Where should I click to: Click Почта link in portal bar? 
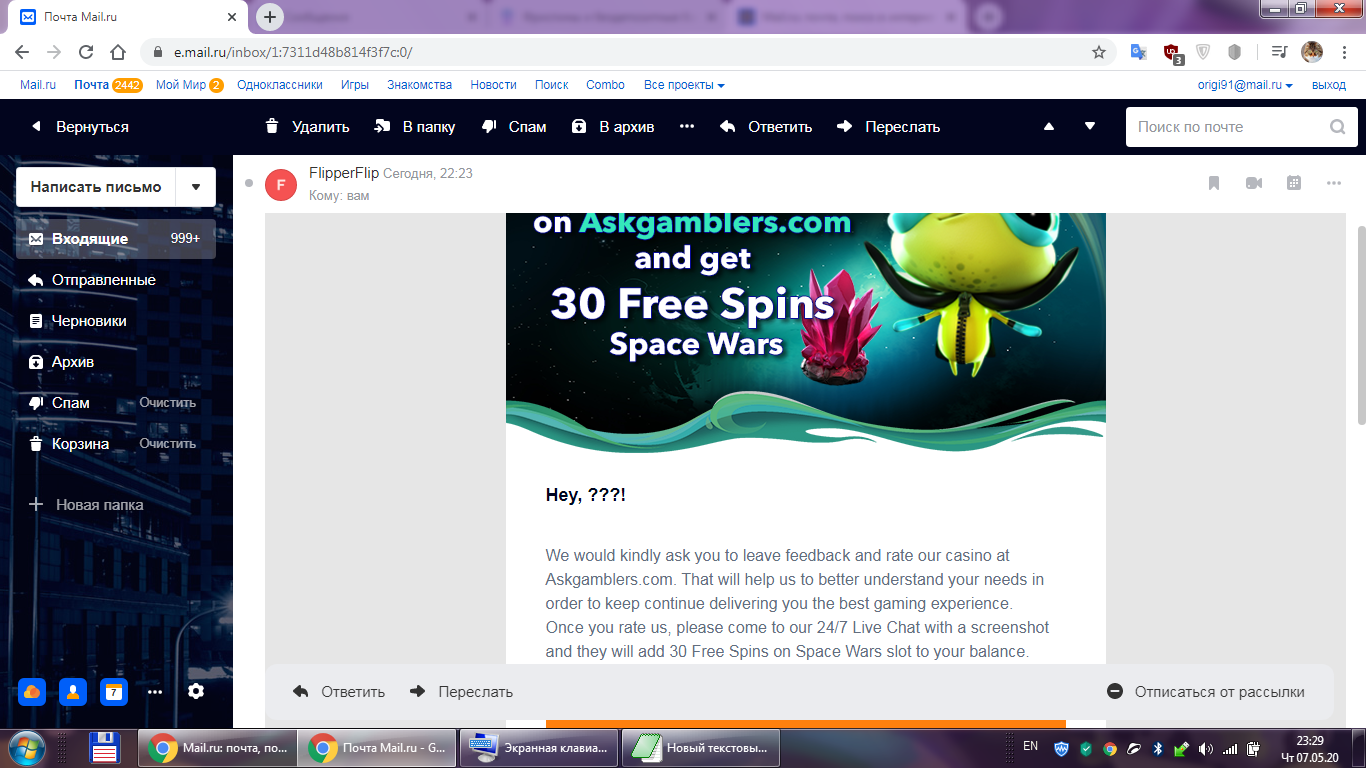pos(91,85)
